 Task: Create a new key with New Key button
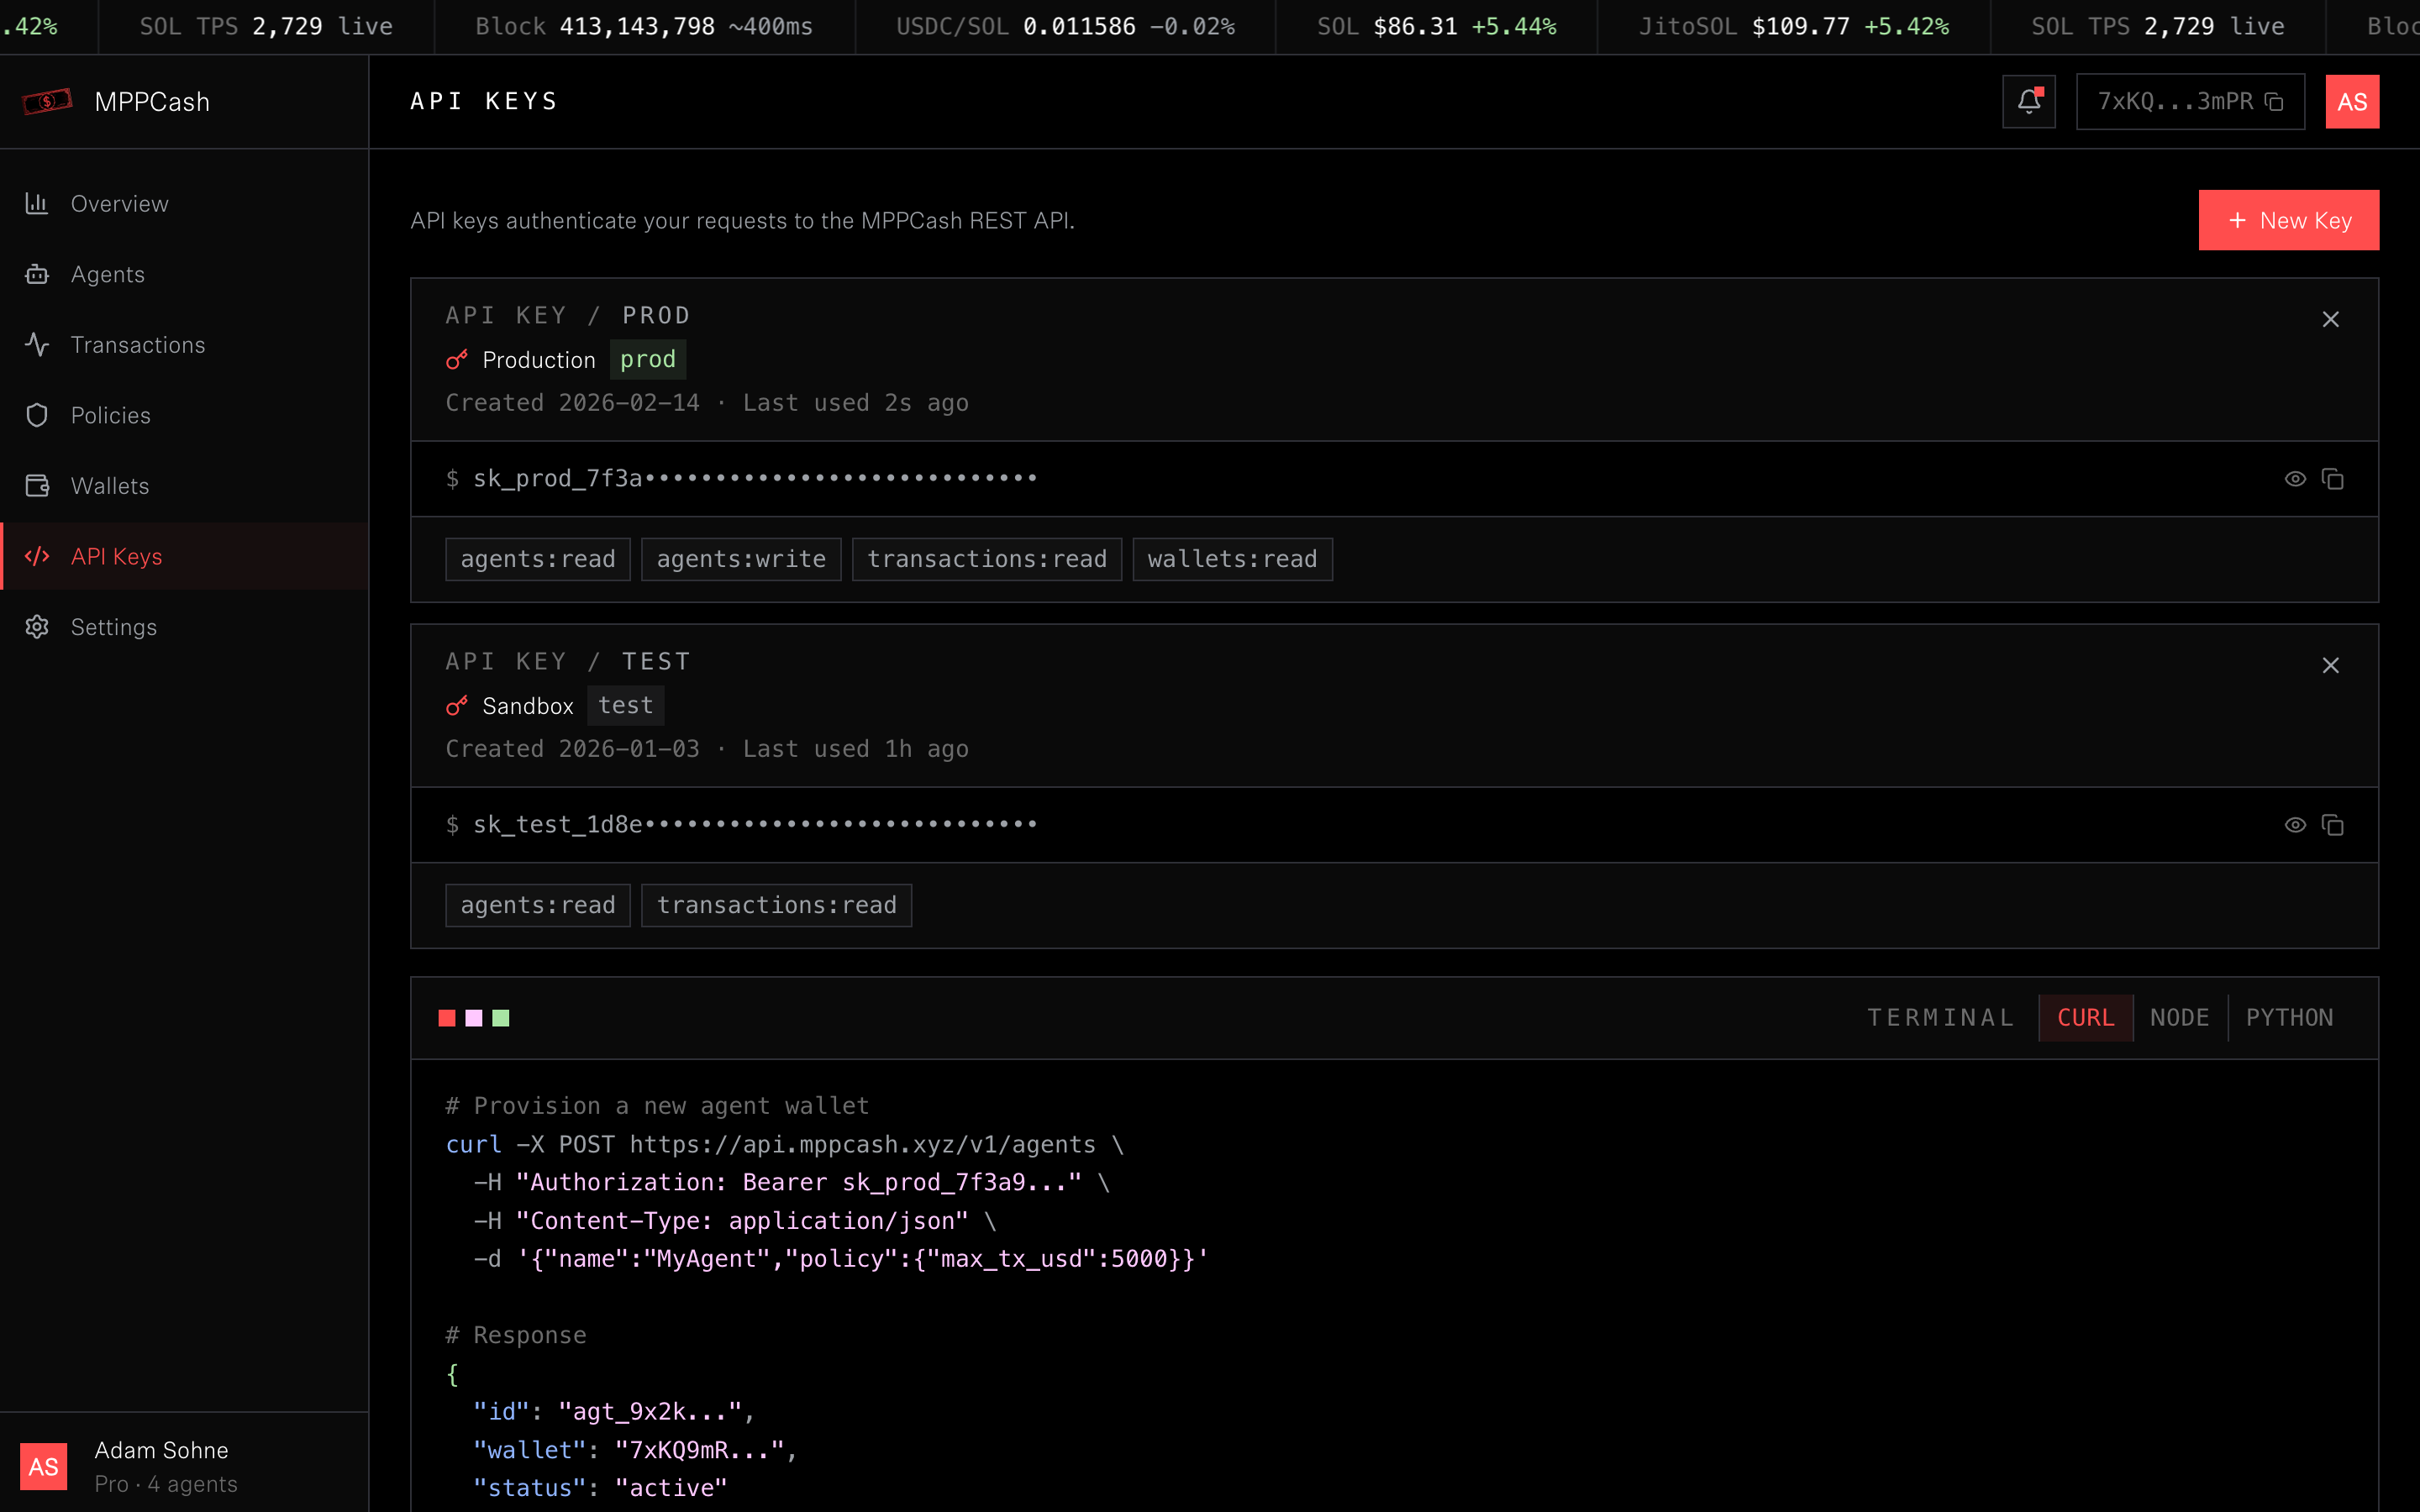point(2288,220)
